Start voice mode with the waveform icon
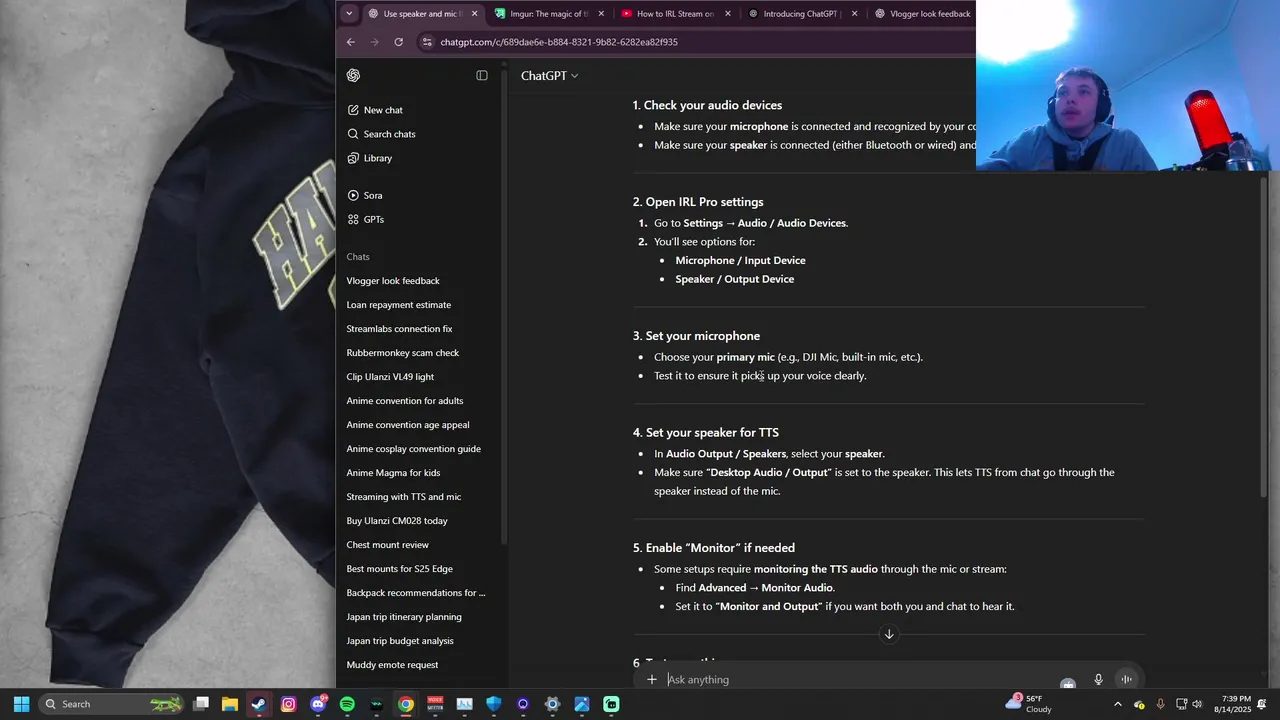Image resolution: width=1280 pixels, height=720 pixels. click(1126, 680)
